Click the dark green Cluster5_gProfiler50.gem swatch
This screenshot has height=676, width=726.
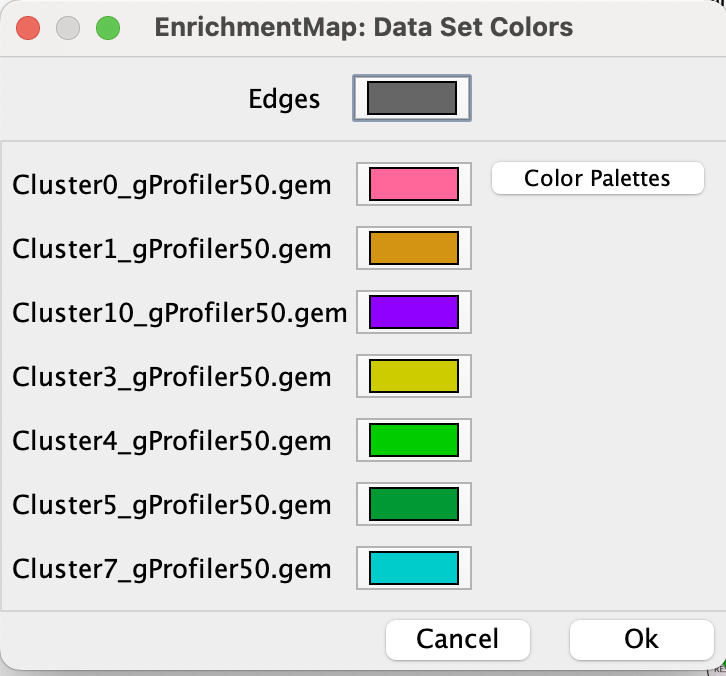(x=413, y=504)
